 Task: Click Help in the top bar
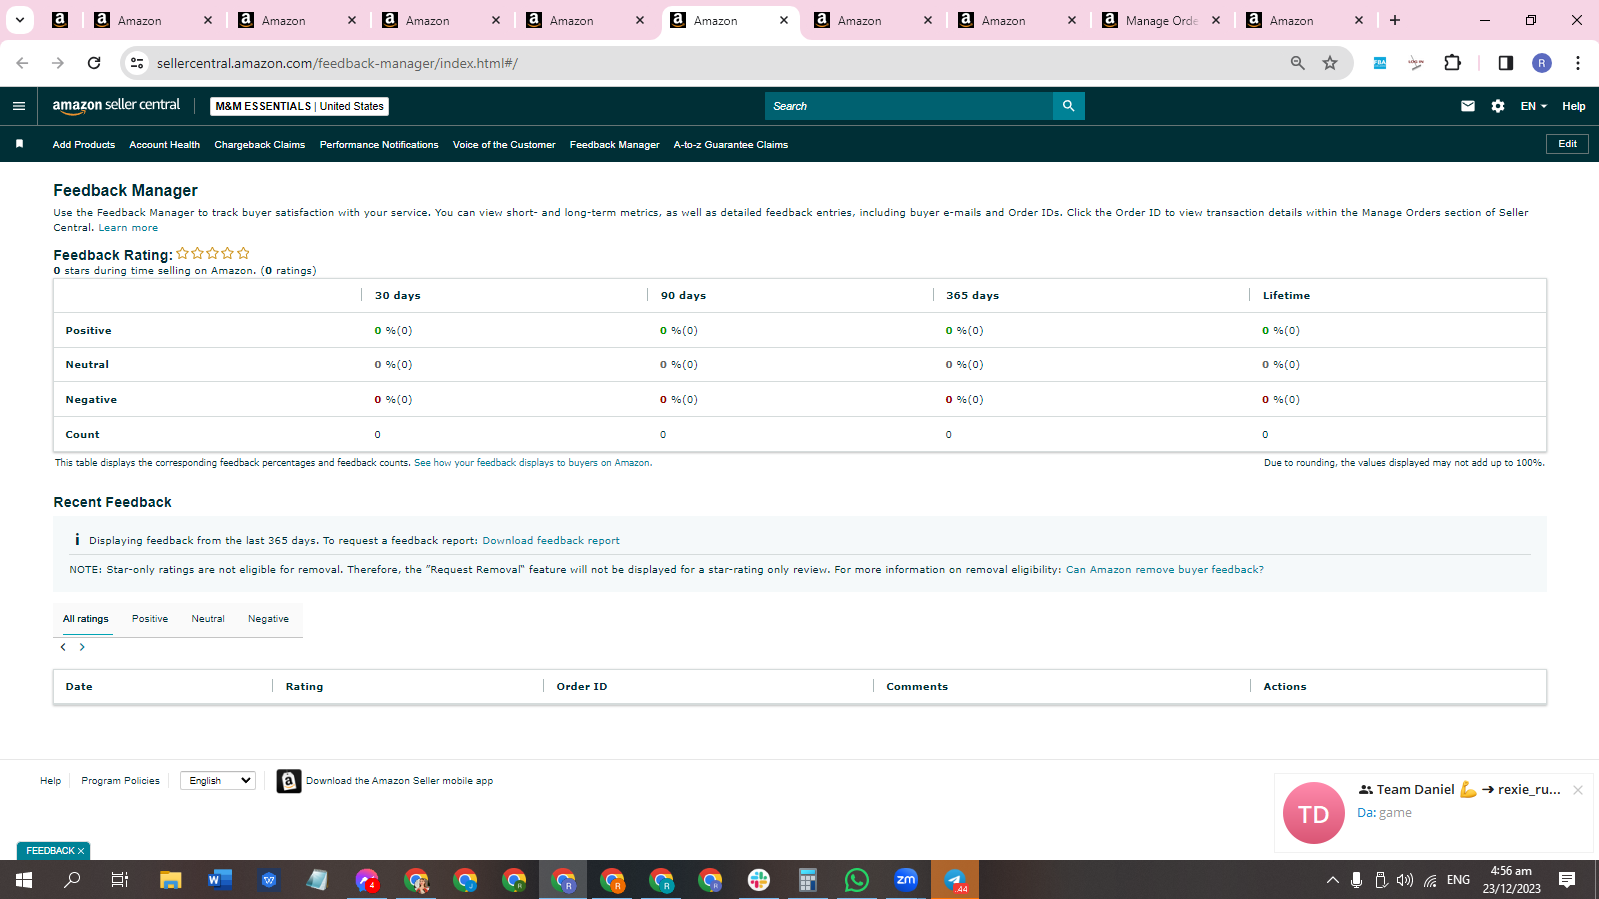point(1574,106)
